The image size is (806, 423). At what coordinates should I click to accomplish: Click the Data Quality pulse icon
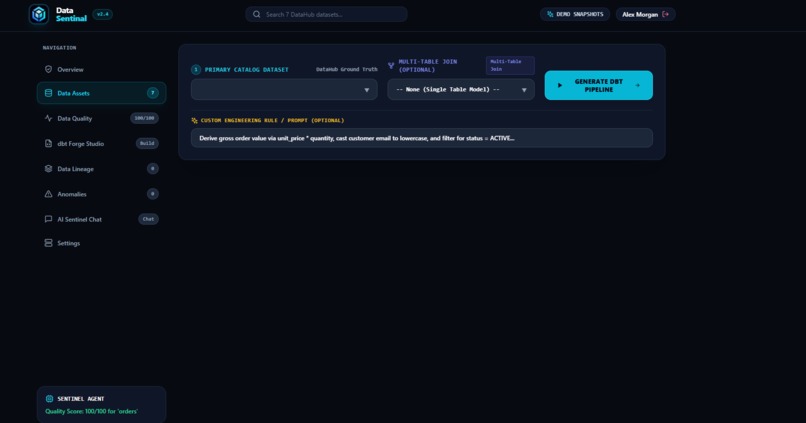pyautogui.click(x=48, y=118)
